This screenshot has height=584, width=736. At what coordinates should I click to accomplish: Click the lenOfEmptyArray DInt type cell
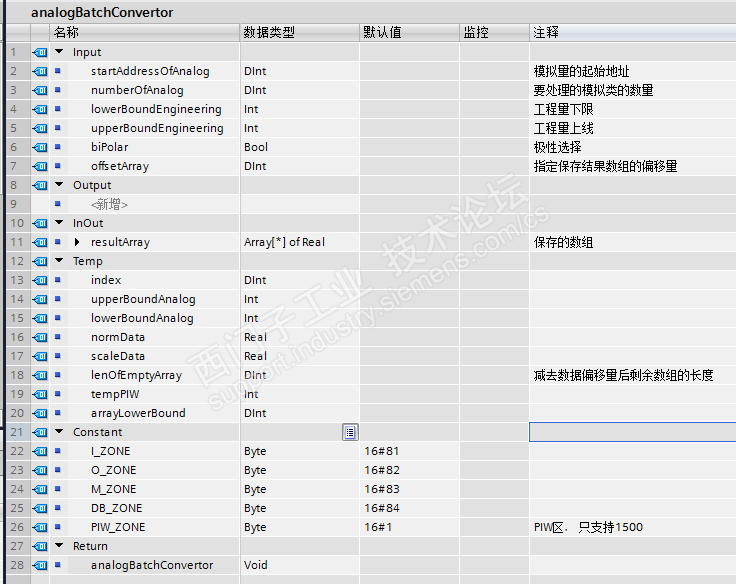(x=299, y=375)
